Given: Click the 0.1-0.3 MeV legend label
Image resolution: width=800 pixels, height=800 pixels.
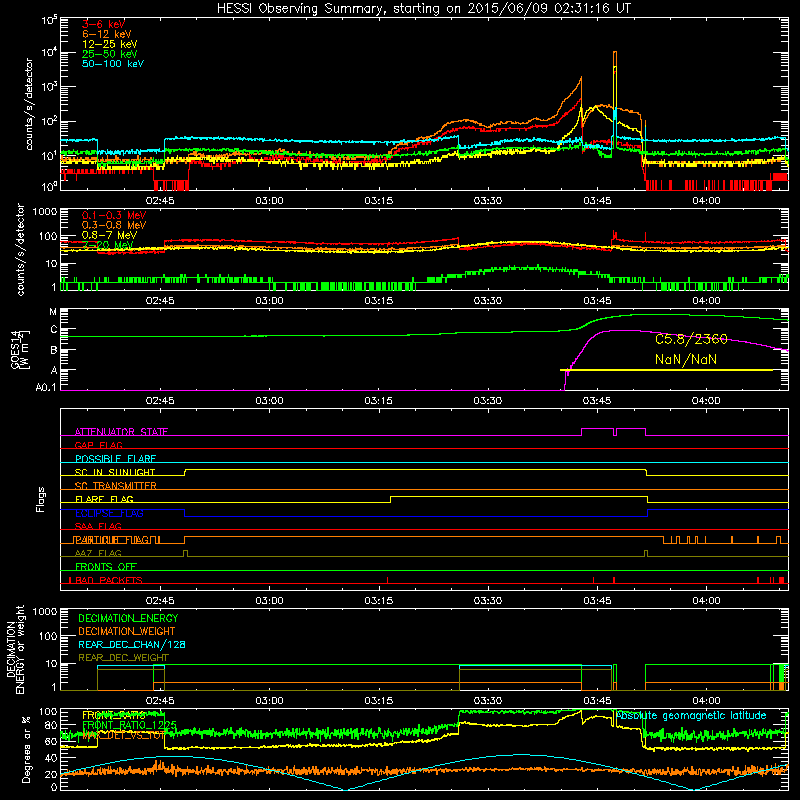Looking at the screenshot, I should pyautogui.click(x=113, y=215).
